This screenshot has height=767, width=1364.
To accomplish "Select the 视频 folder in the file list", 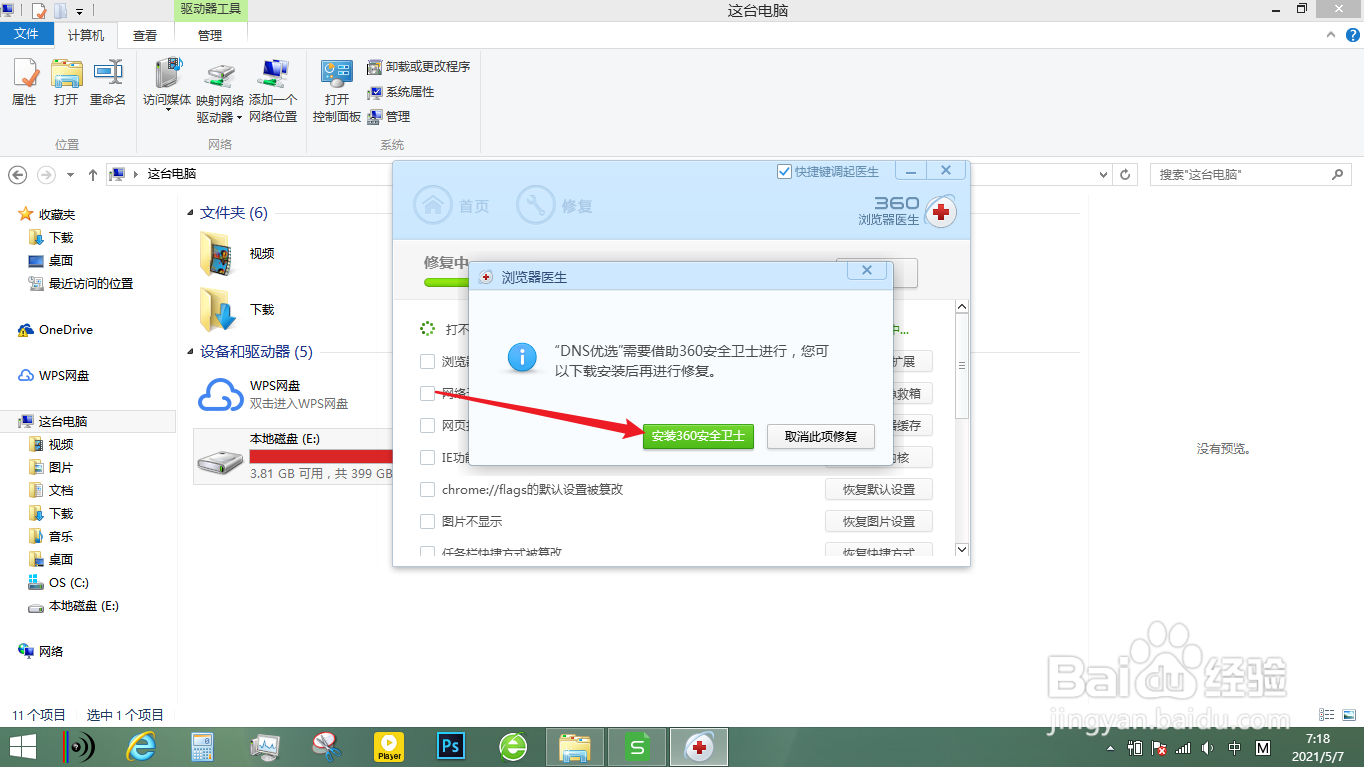I will point(238,254).
